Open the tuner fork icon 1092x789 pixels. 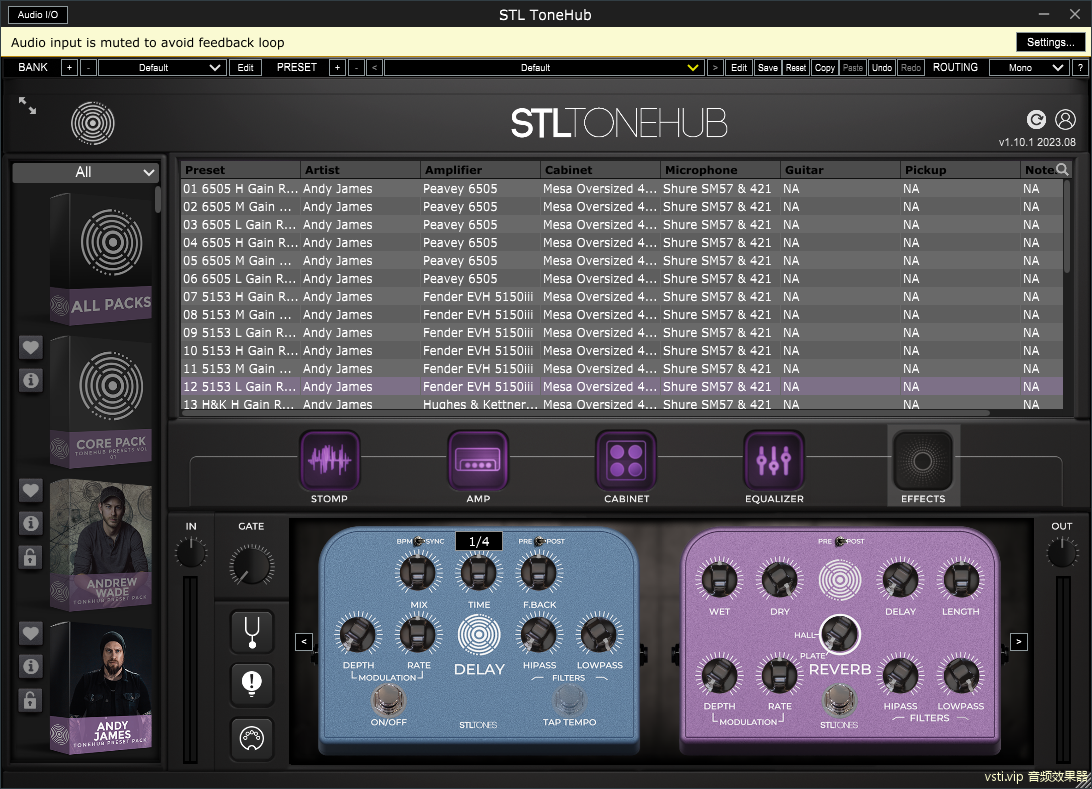click(x=252, y=631)
